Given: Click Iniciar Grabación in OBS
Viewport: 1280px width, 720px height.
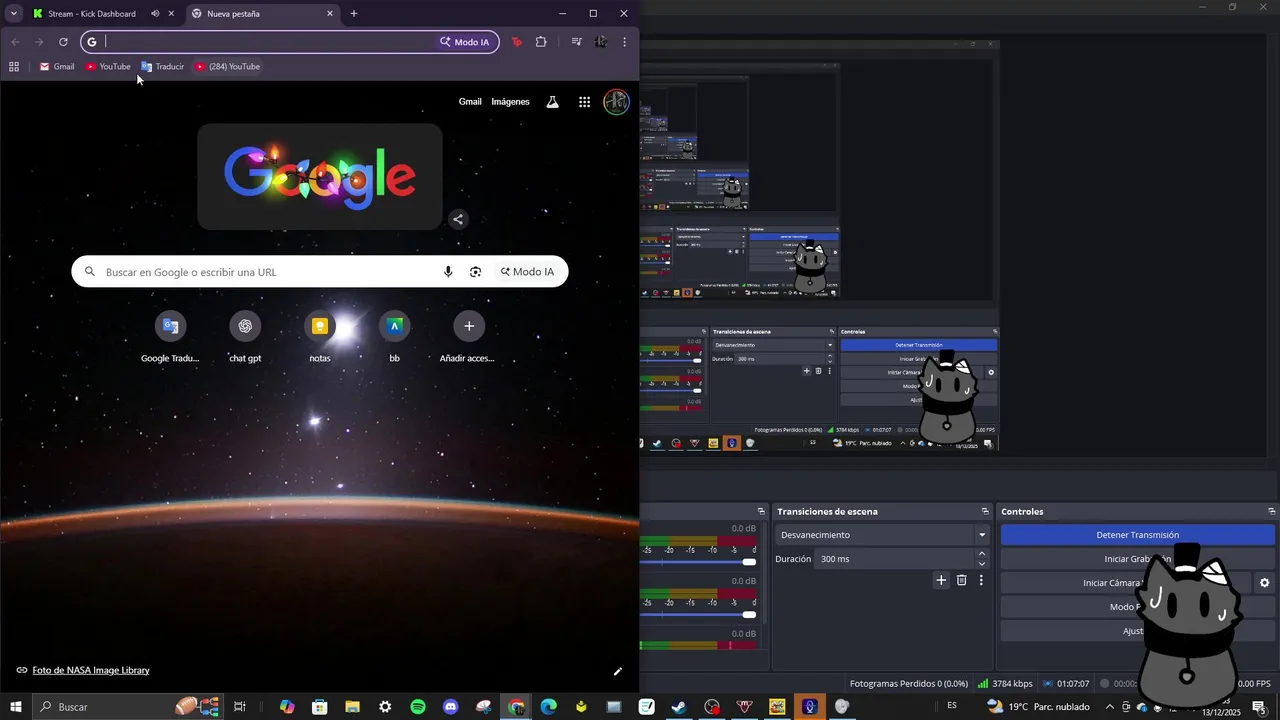Looking at the screenshot, I should (1138, 559).
